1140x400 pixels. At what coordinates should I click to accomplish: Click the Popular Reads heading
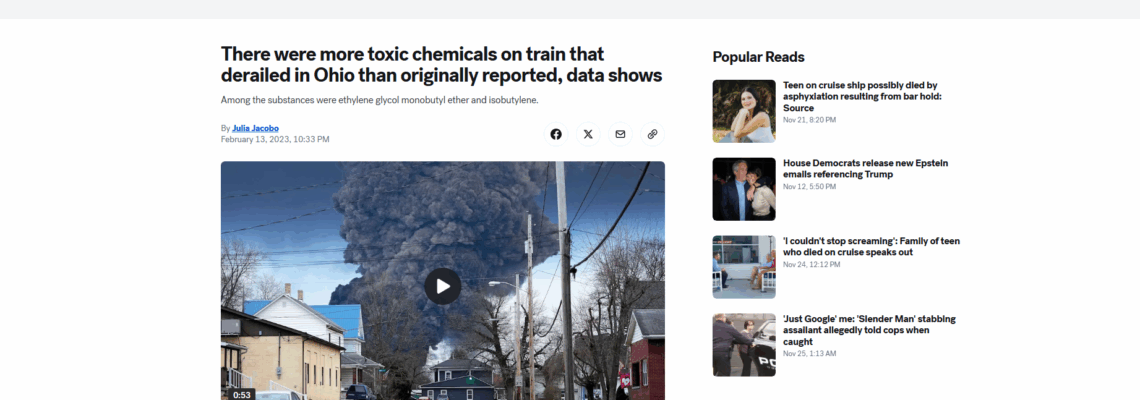(x=758, y=57)
